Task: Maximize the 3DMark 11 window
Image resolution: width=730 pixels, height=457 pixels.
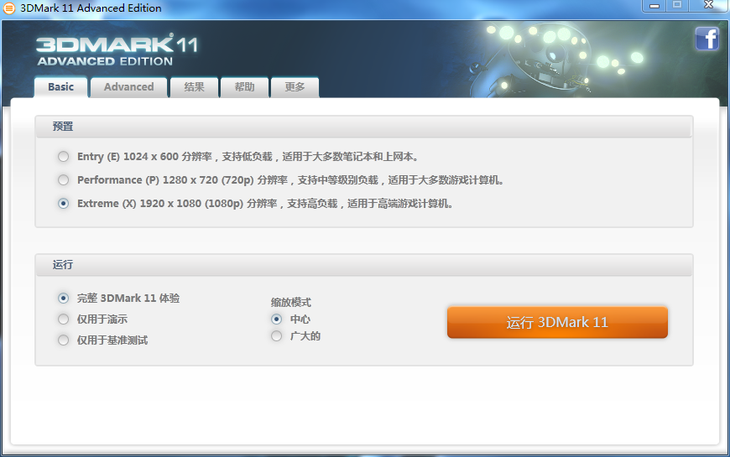Action: [x=676, y=6]
